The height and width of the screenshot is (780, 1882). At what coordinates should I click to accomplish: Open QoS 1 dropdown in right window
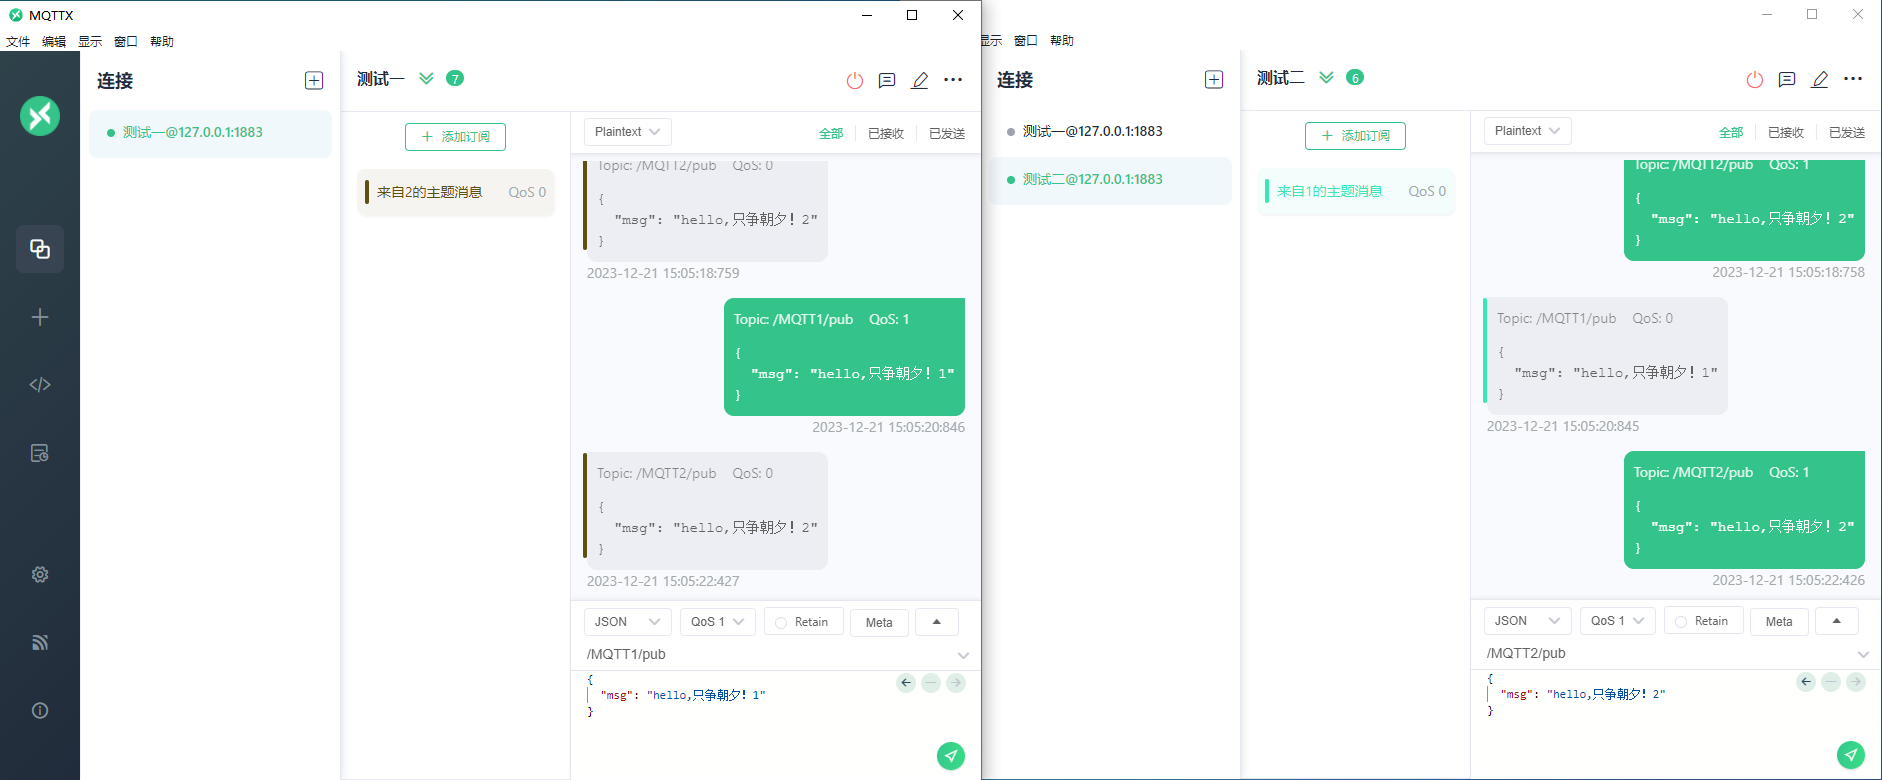[x=1618, y=621]
